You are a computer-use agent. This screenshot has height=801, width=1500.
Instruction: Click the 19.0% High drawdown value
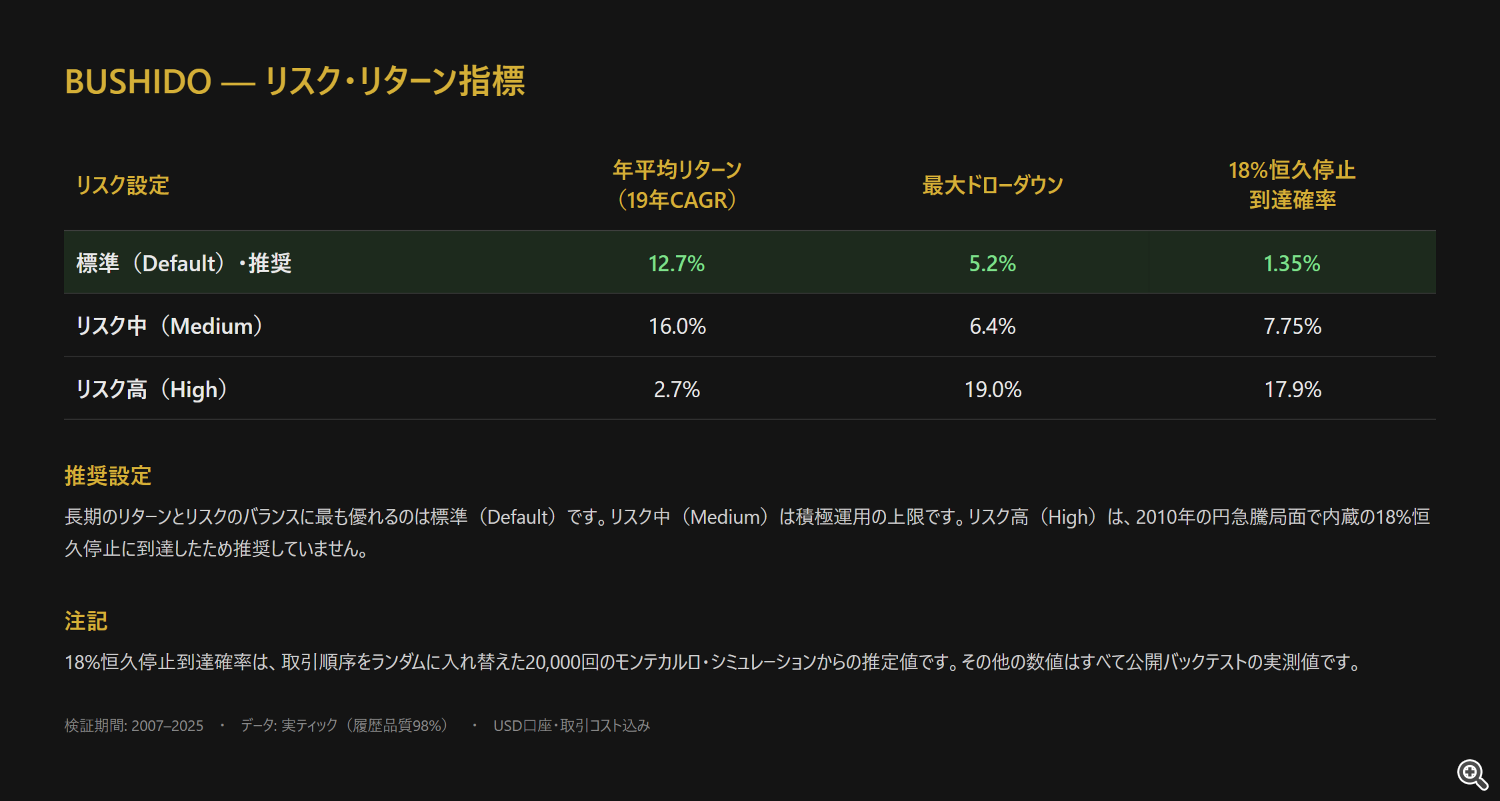(992, 389)
